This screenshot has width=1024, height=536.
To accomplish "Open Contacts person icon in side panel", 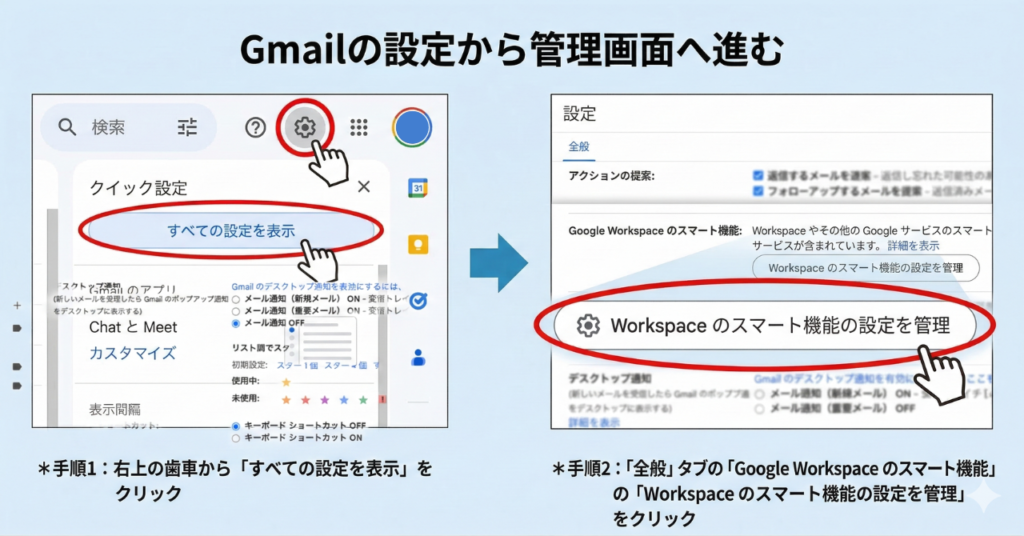I will pyautogui.click(x=418, y=357).
